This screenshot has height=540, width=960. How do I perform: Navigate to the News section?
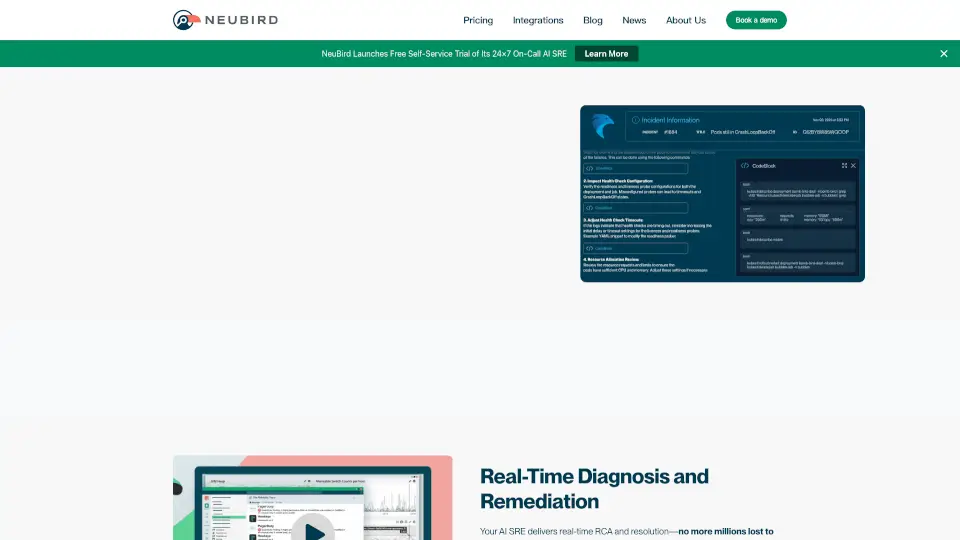pyautogui.click(x=634, y=20)
